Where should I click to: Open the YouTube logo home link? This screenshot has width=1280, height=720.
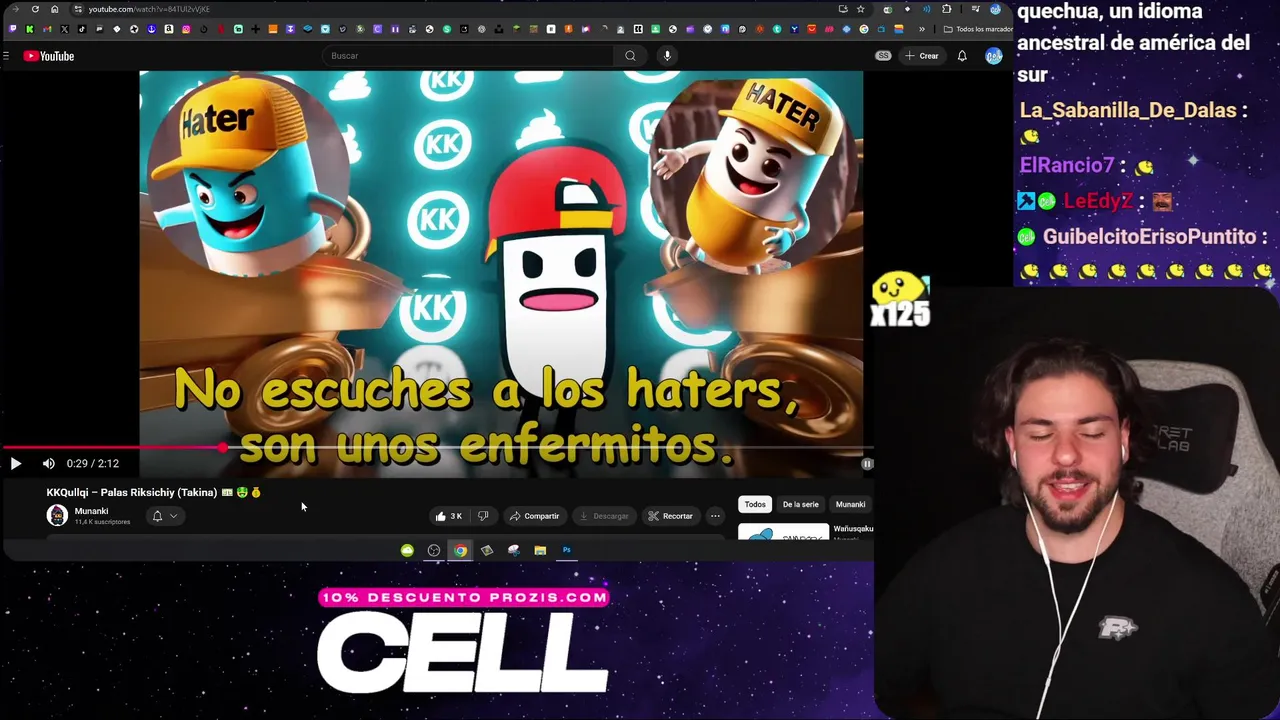(x=49, y=56)
